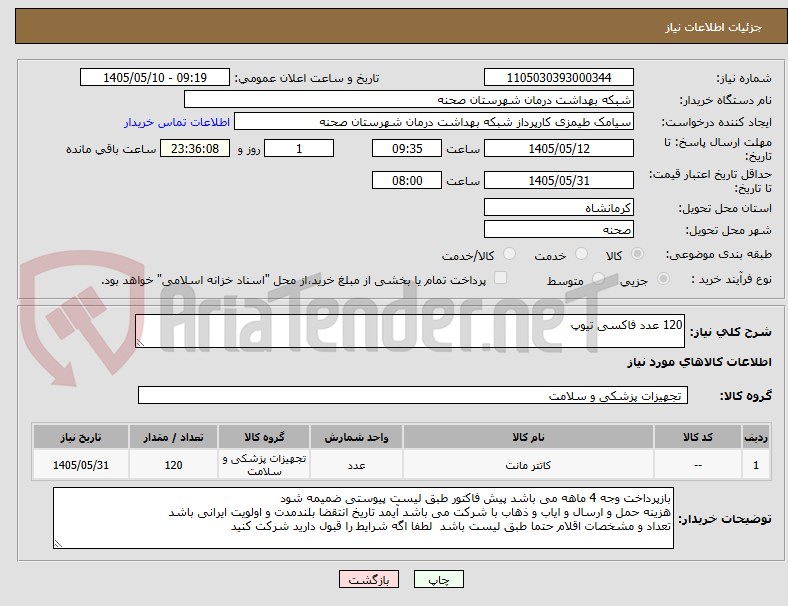Viewport: 788px width, 606px height.
Task: Select the متوسط purchase type radio
Action: [598, 279]
